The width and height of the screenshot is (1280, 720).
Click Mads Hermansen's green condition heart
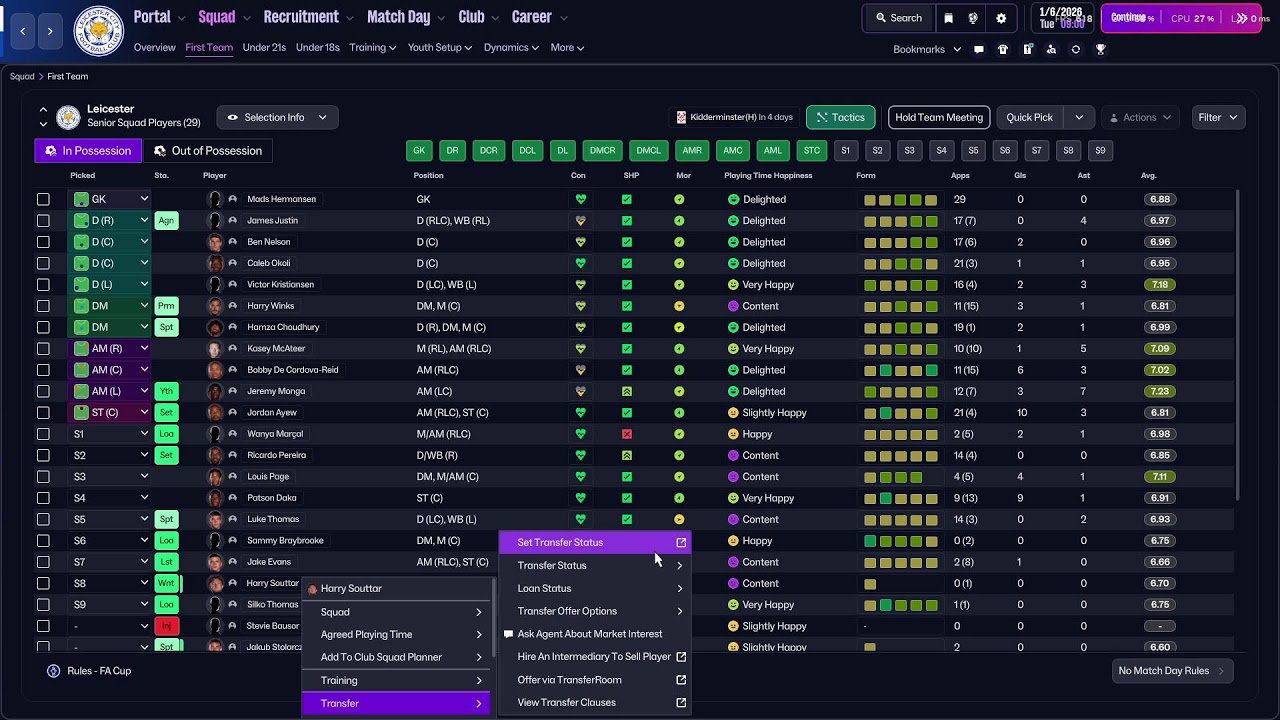[x=580, y=199]
